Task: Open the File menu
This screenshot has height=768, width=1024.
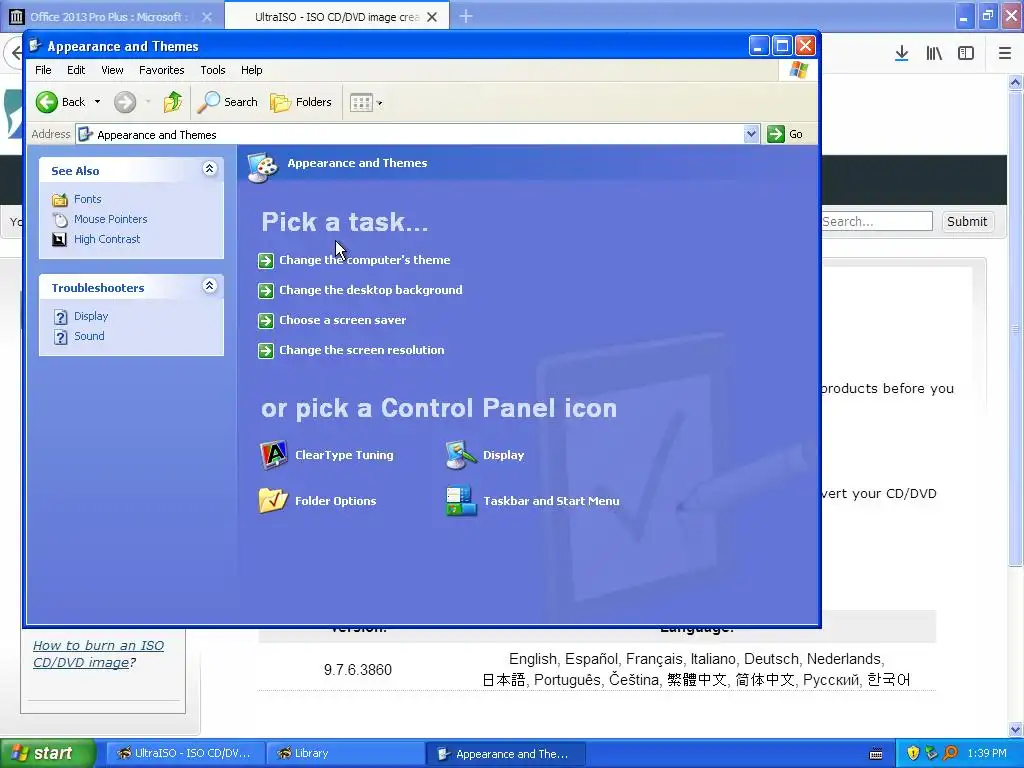Action: (43, 70)
